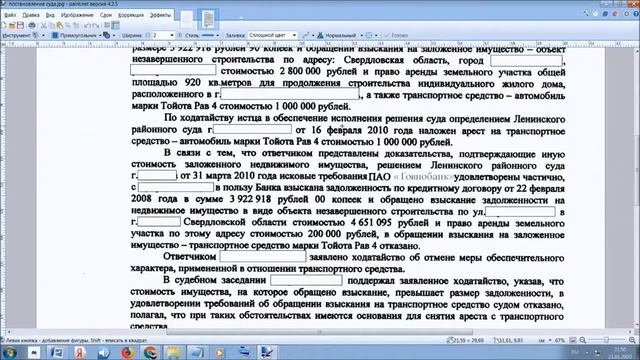Image resolution: width=640 pixels, height=360 pixels.
Task: Click the Print icon
Action: point(32,25)
